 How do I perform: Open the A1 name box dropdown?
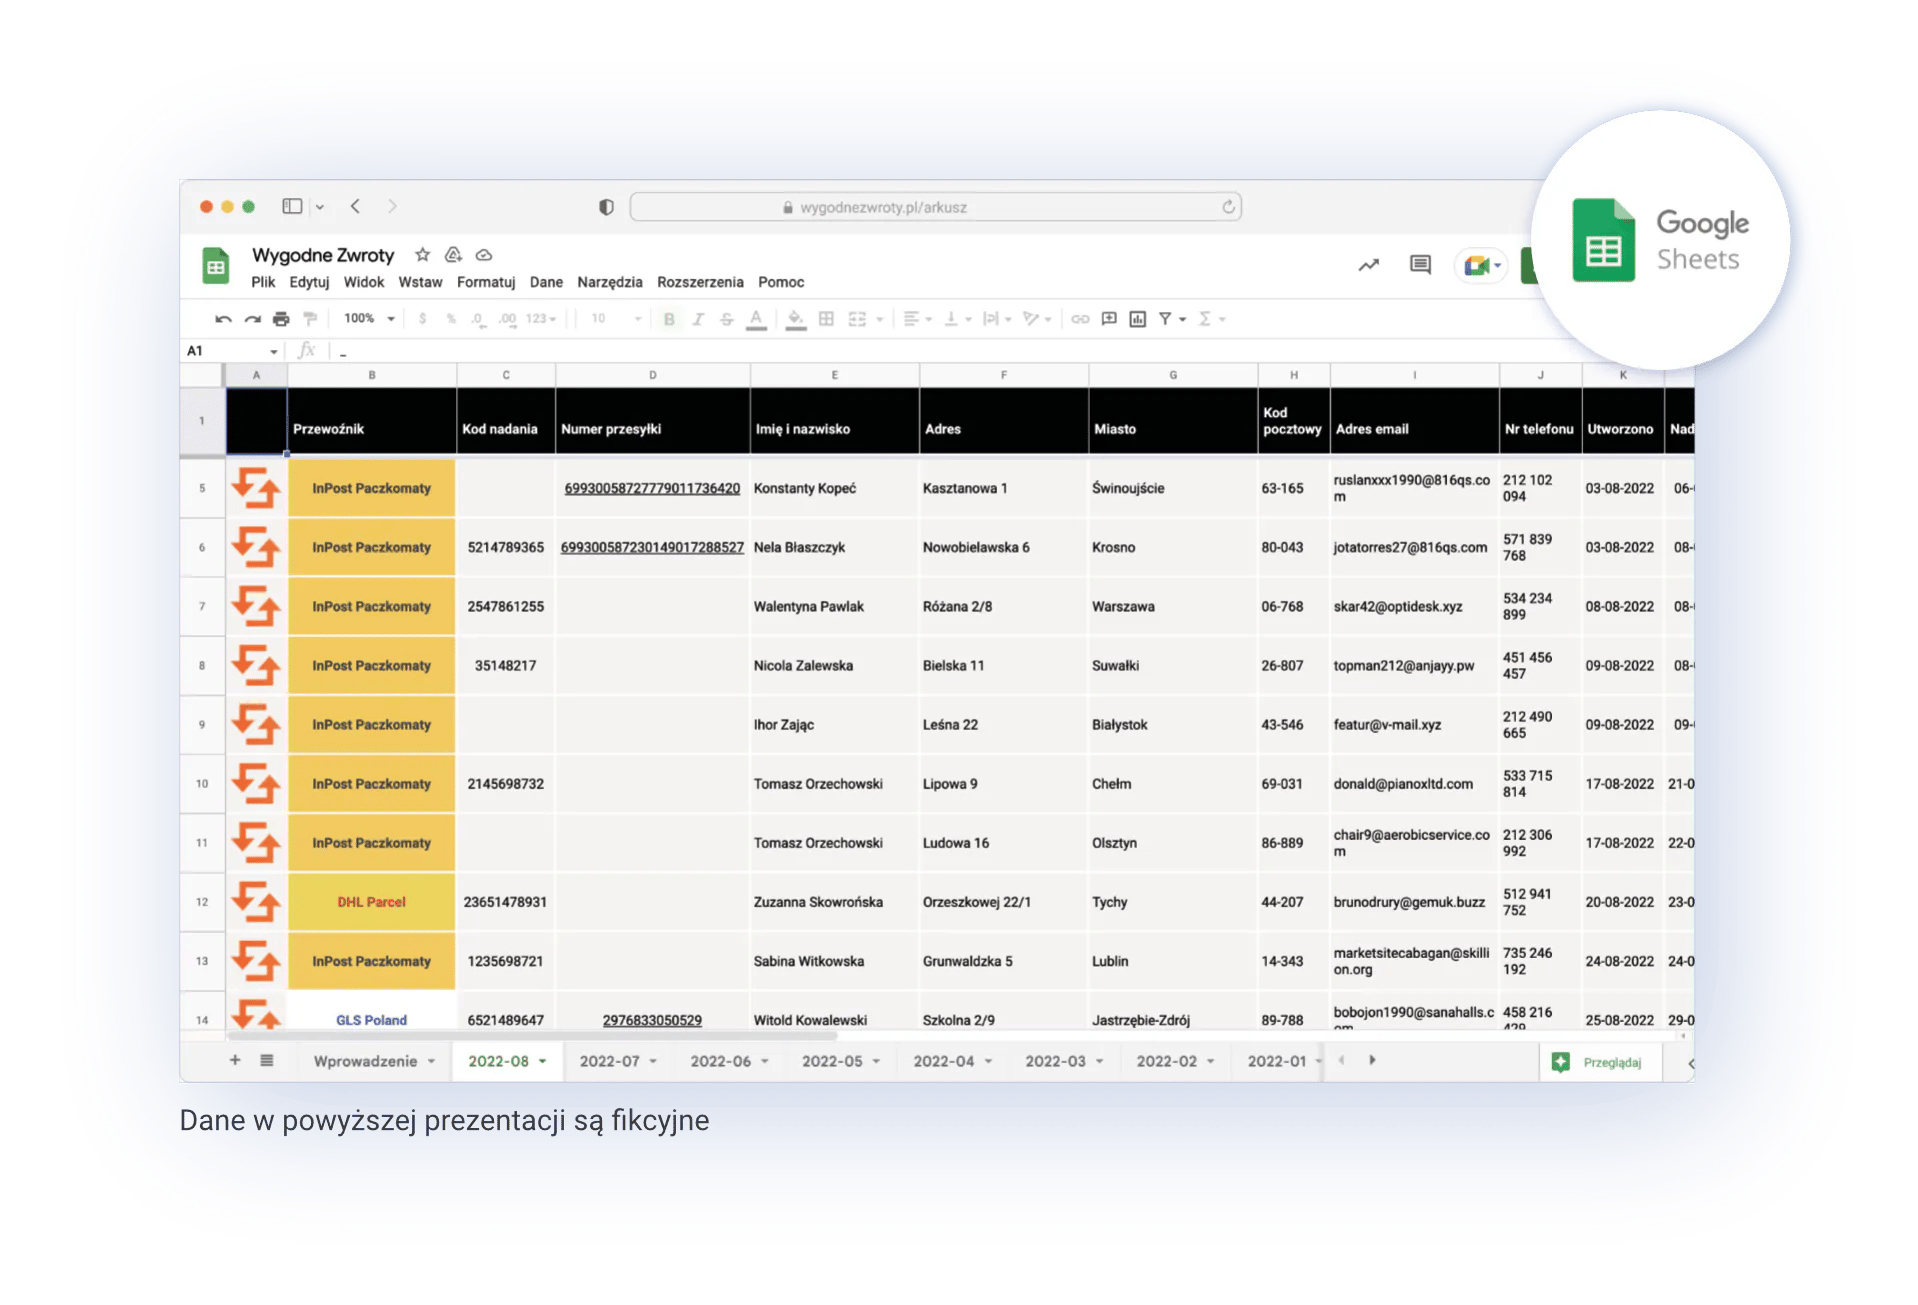[x=274, y=351]
